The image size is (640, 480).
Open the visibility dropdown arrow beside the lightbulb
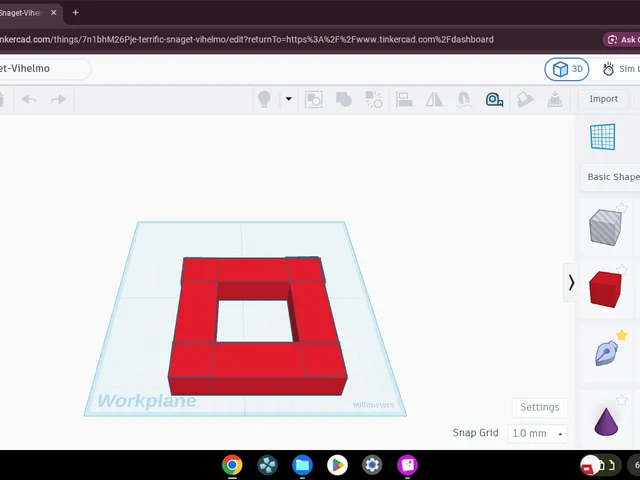[x=289, y=99]
